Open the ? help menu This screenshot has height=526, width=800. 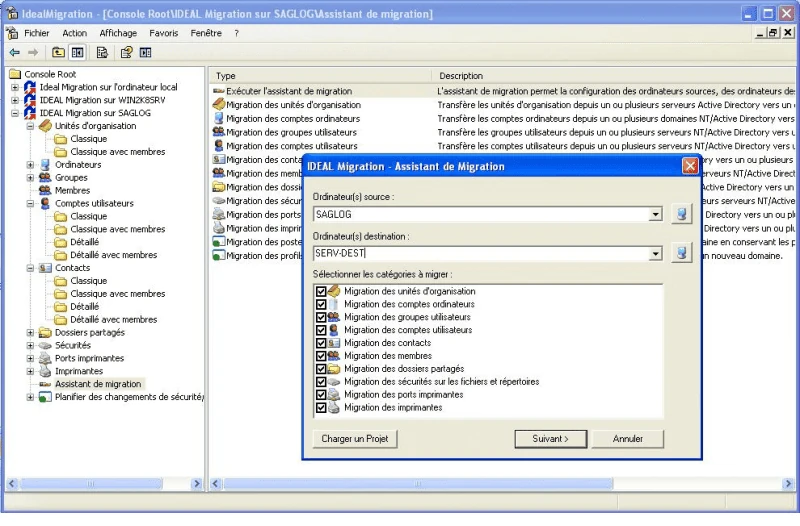(236, 33)
